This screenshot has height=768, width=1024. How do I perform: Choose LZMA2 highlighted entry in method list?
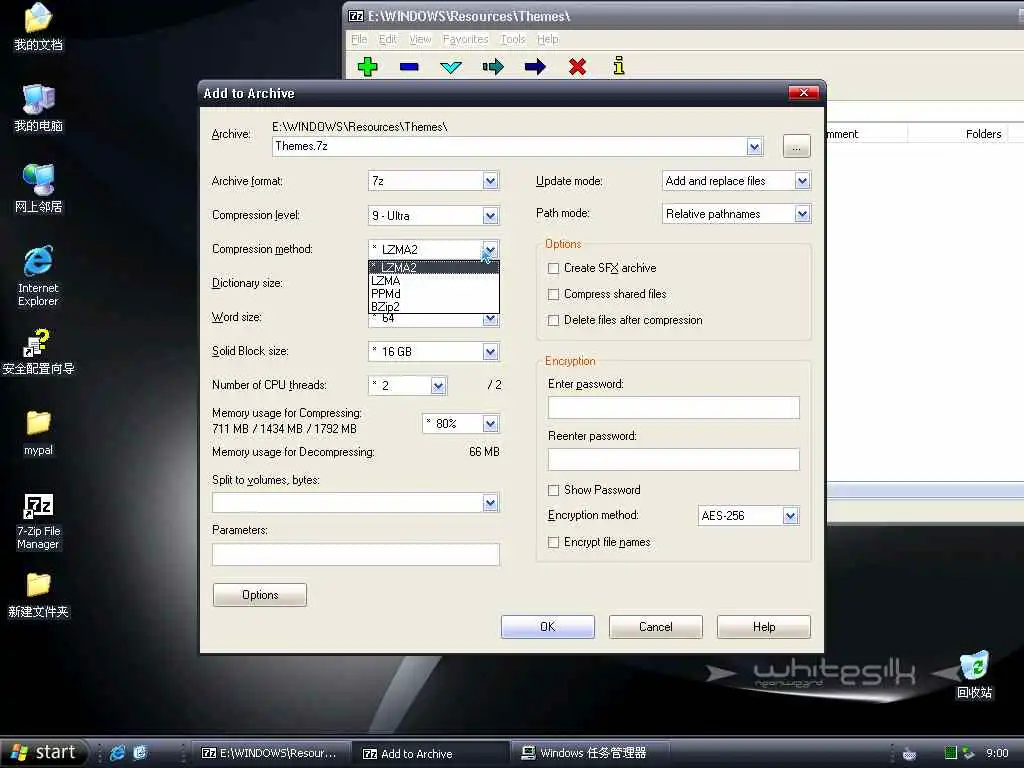tap(434, 268)
